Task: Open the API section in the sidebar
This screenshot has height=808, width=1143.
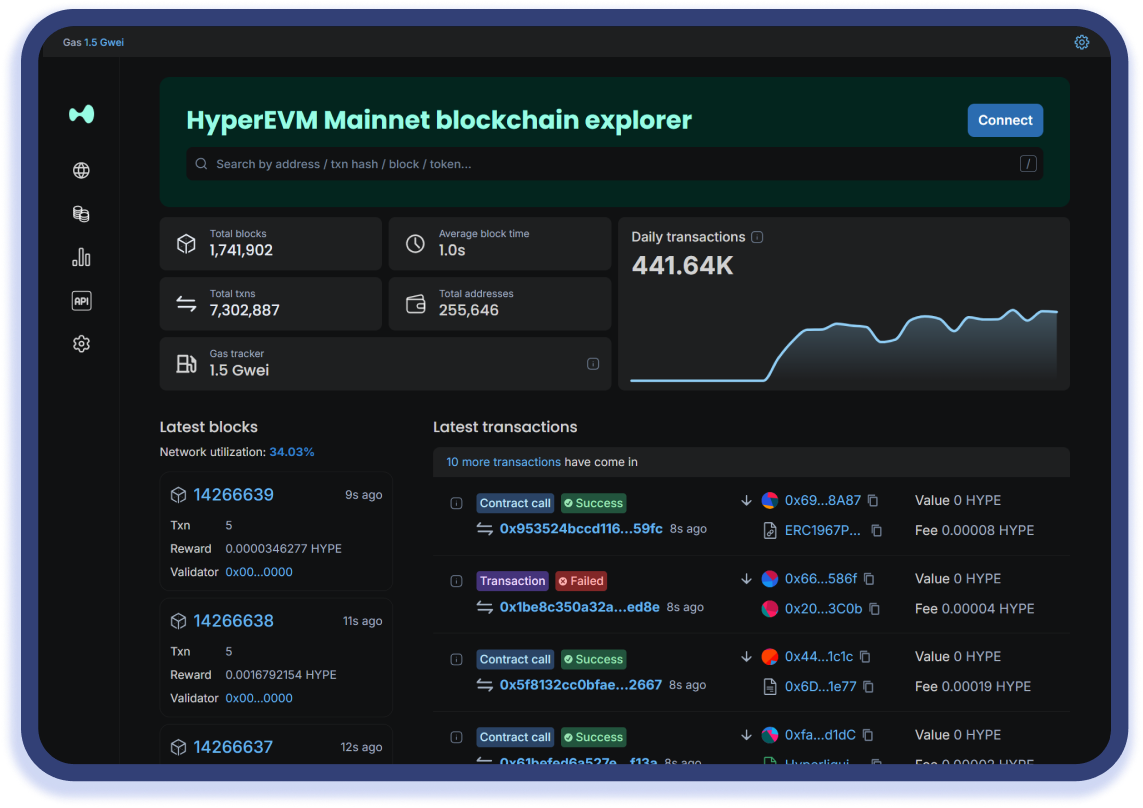Action: tap(81, 301)
